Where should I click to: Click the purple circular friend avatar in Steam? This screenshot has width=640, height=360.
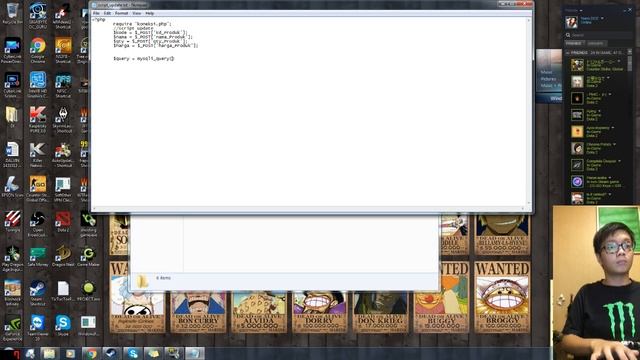coord(577,181)
